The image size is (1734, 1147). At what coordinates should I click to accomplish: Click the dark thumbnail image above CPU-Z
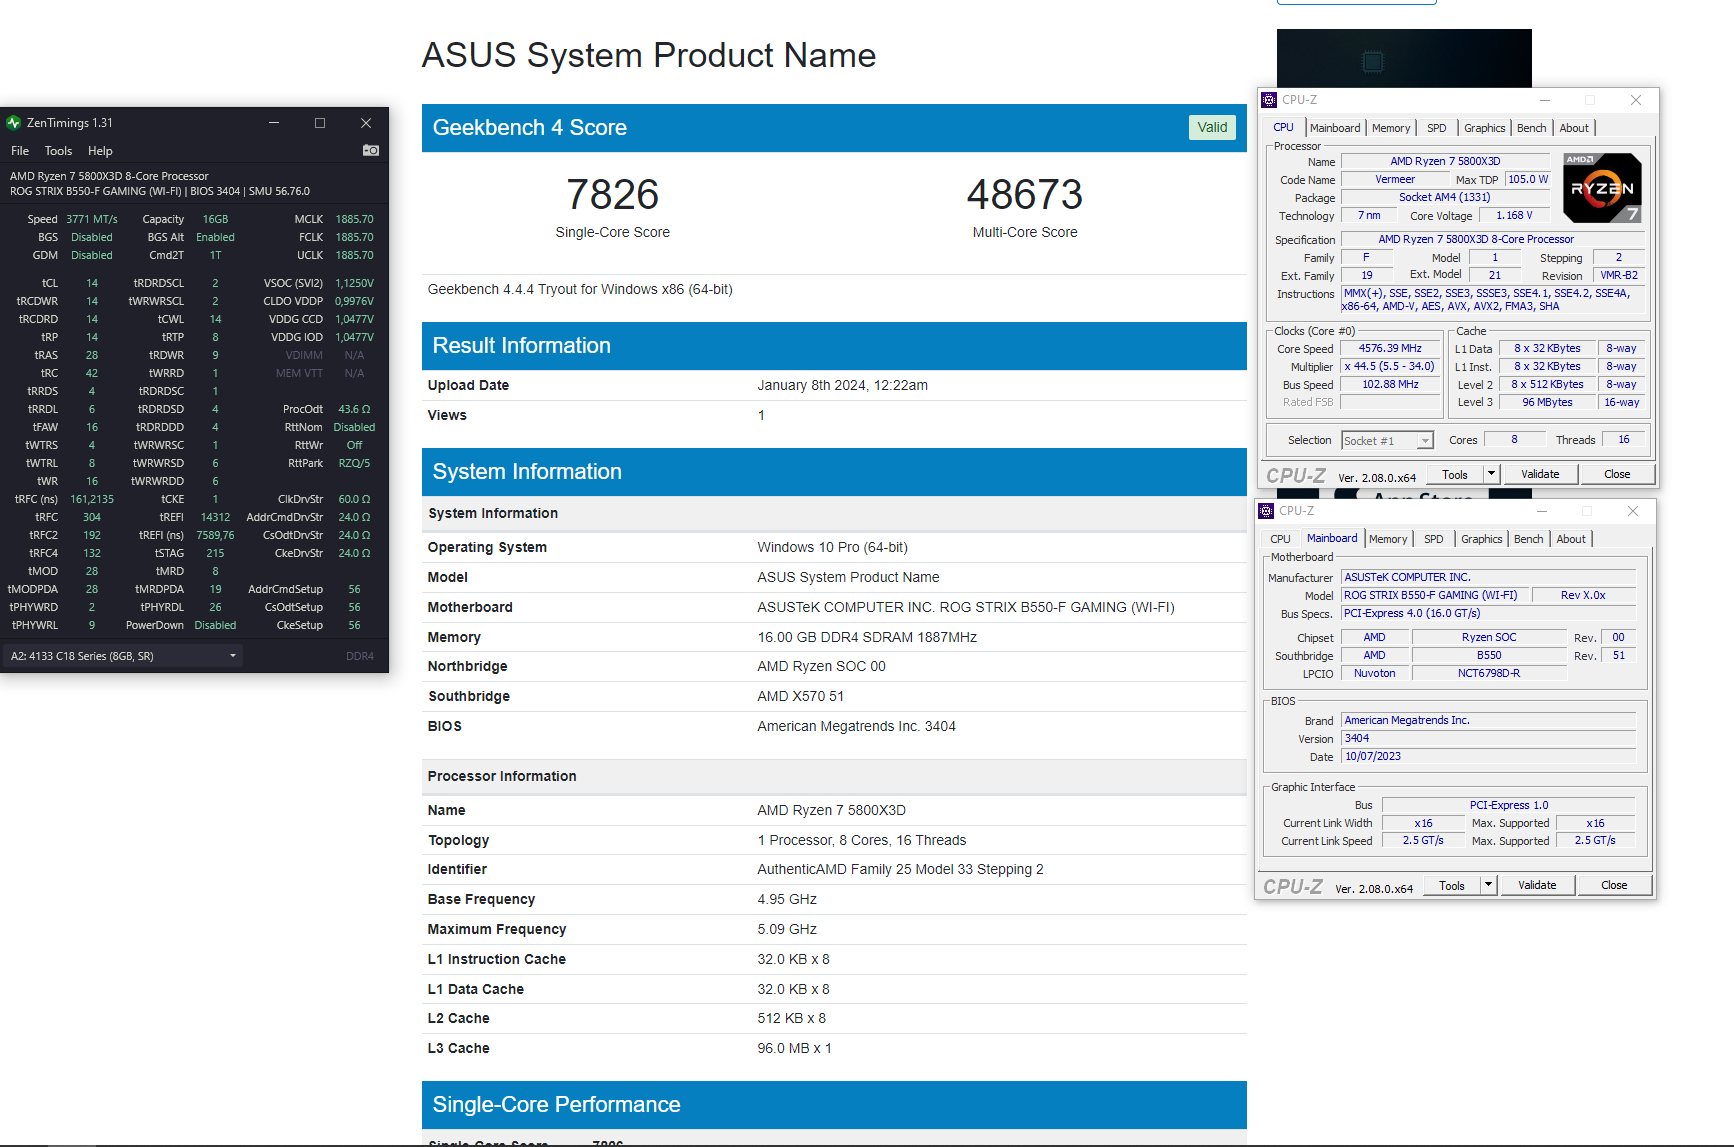click(x=1404, y=58)
